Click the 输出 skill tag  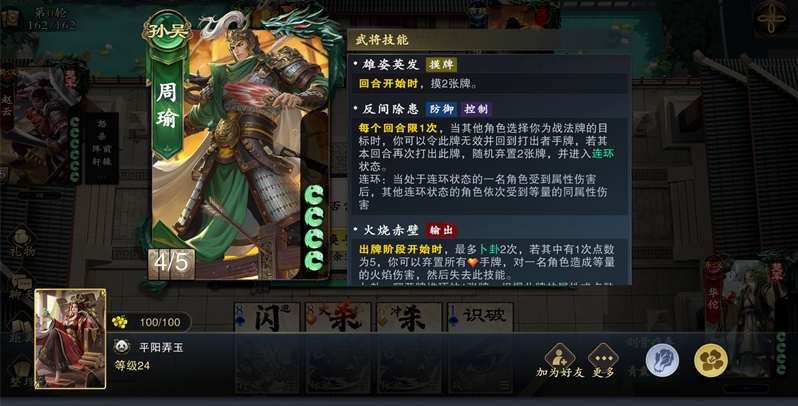[x=441, y=230]
